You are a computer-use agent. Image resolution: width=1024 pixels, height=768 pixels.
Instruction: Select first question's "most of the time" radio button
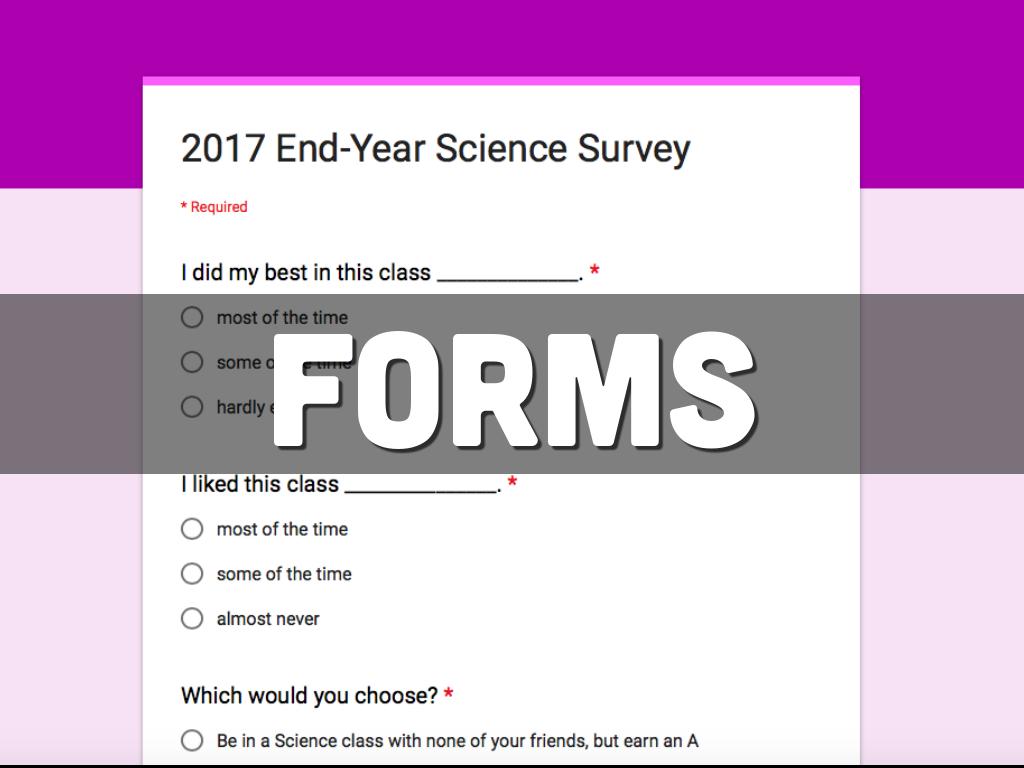tap(192, 318)
